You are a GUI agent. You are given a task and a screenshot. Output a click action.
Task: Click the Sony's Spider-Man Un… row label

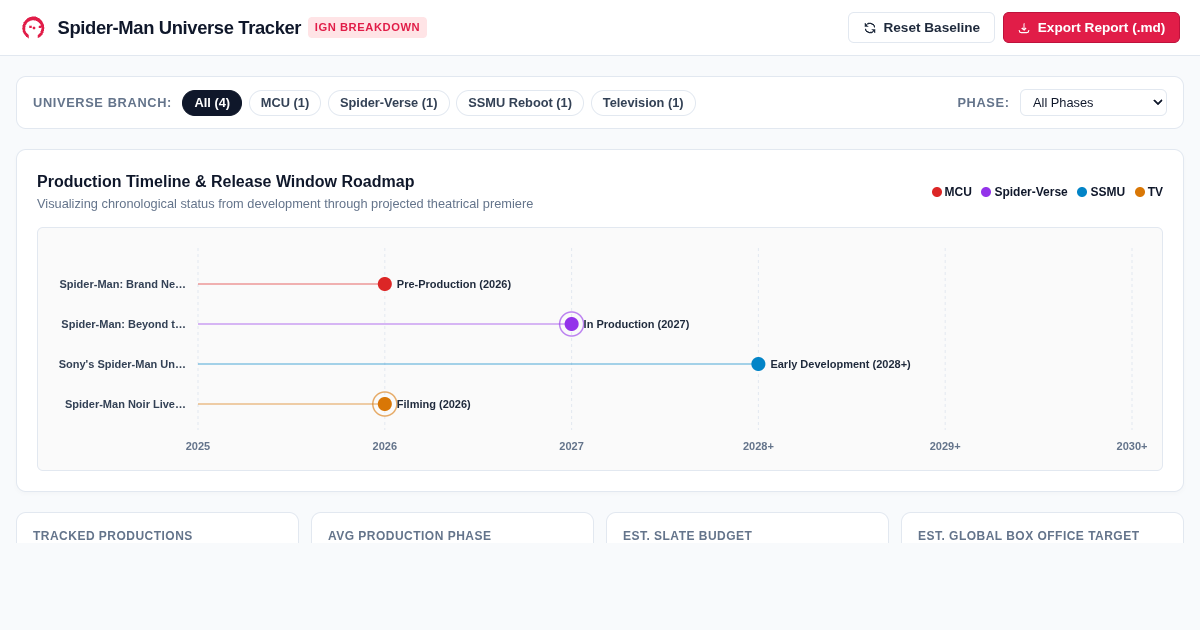point(122,364)
